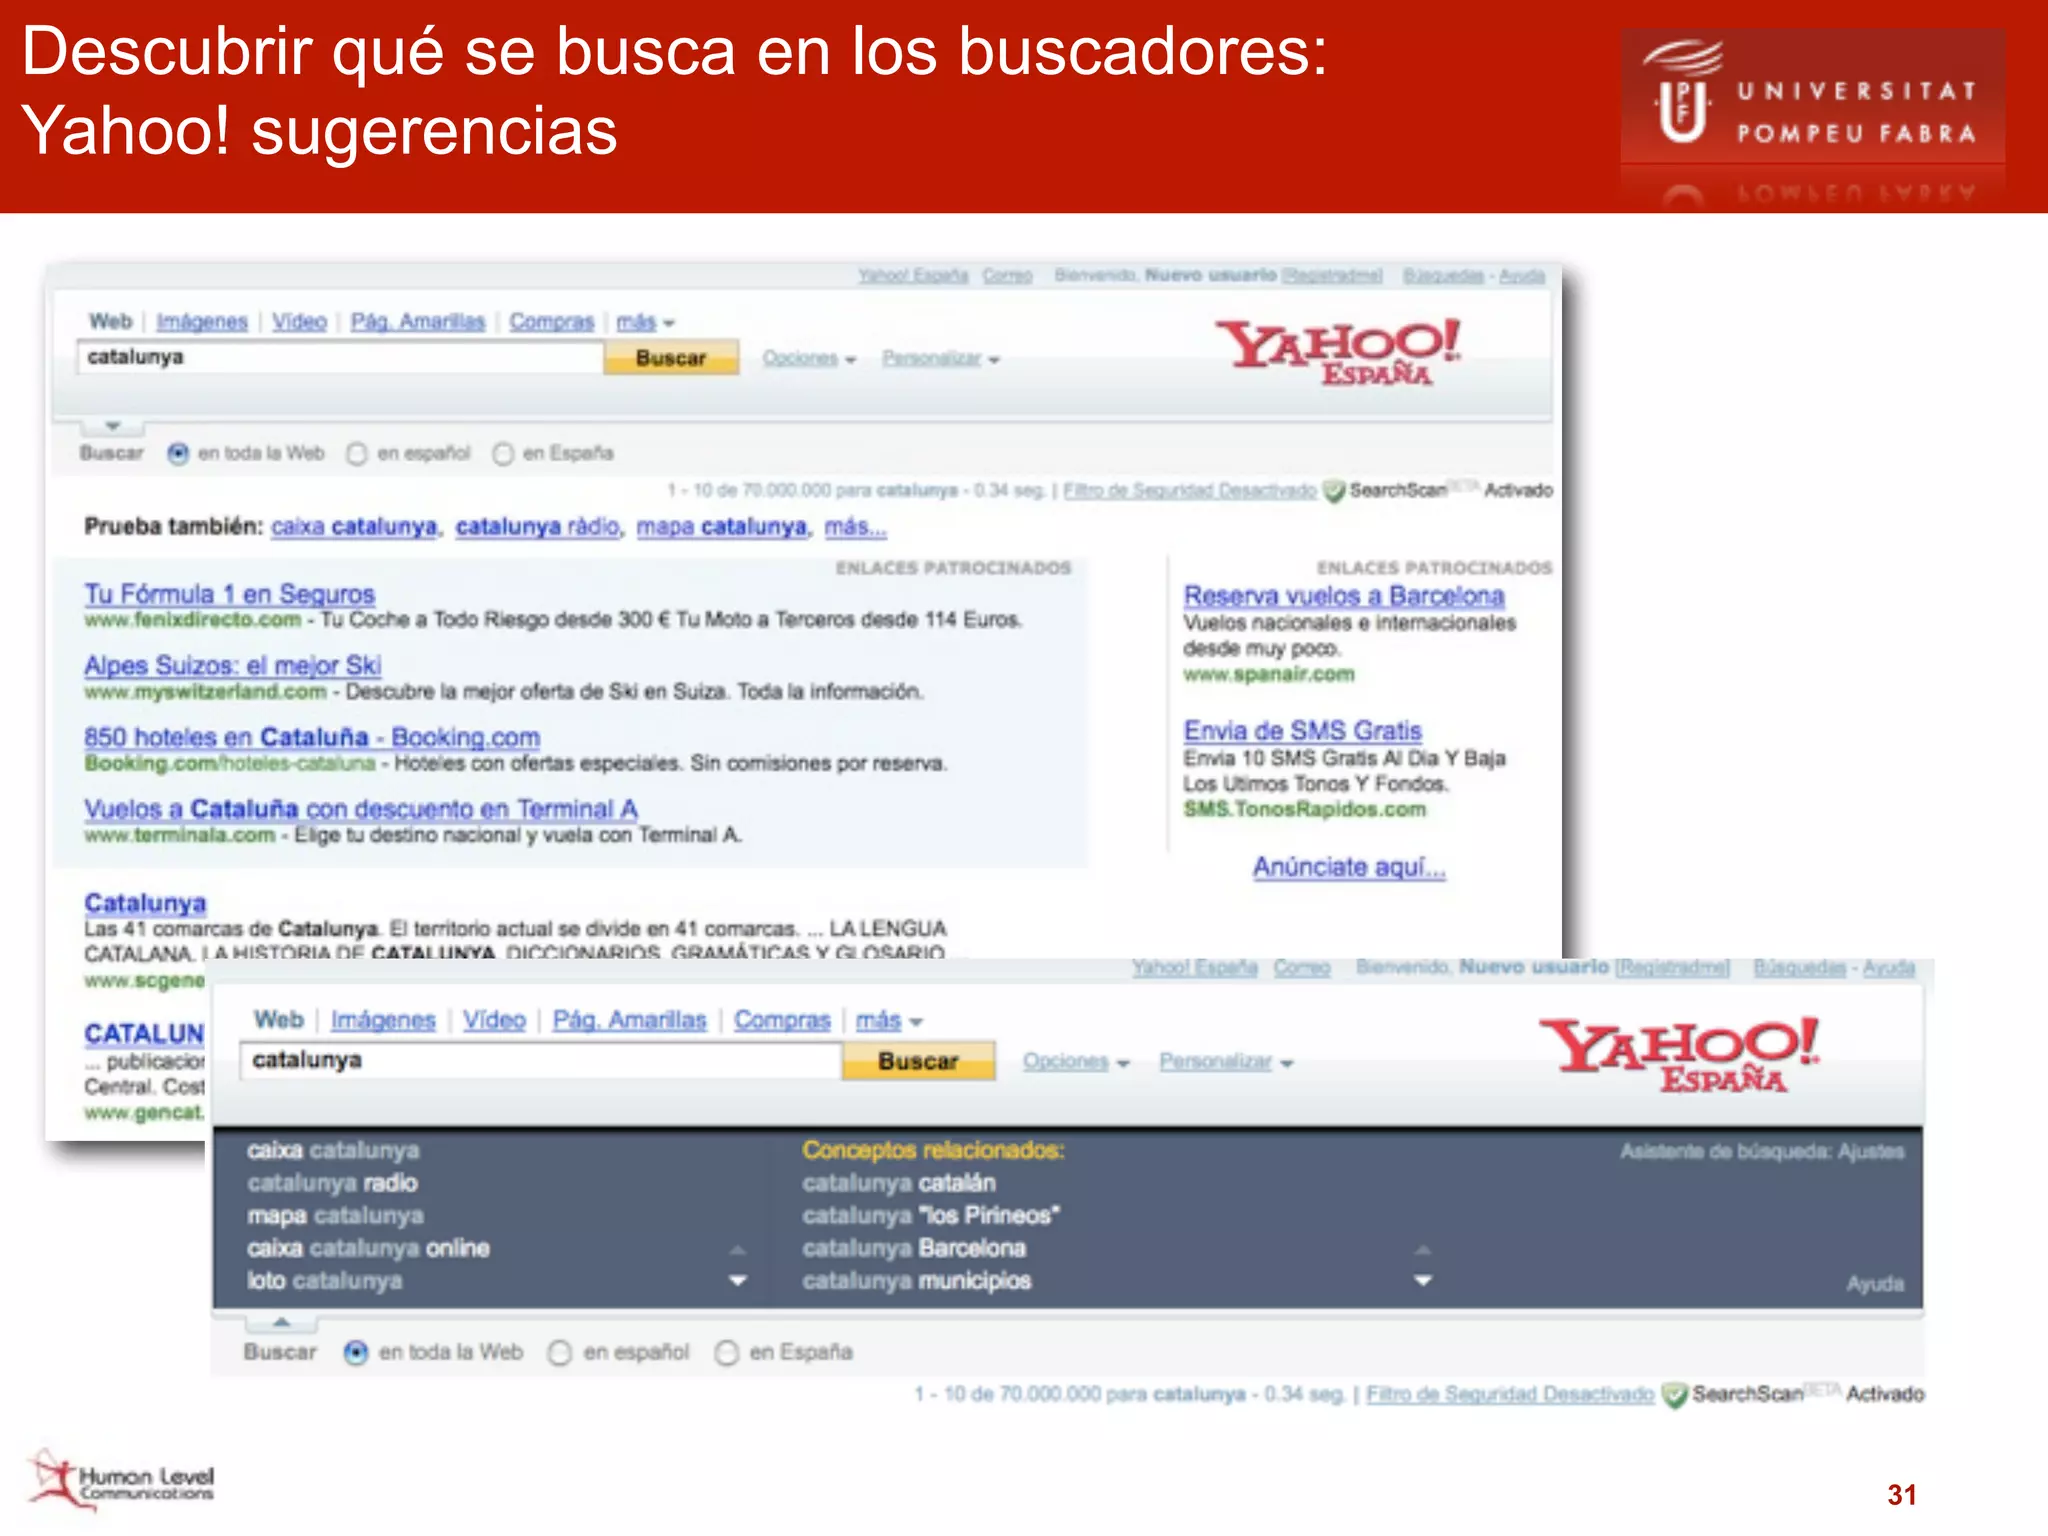The image size is (2048, 1536).
Task: Click the Yahoo! España logo in upper window
Action: (1340, 352)
